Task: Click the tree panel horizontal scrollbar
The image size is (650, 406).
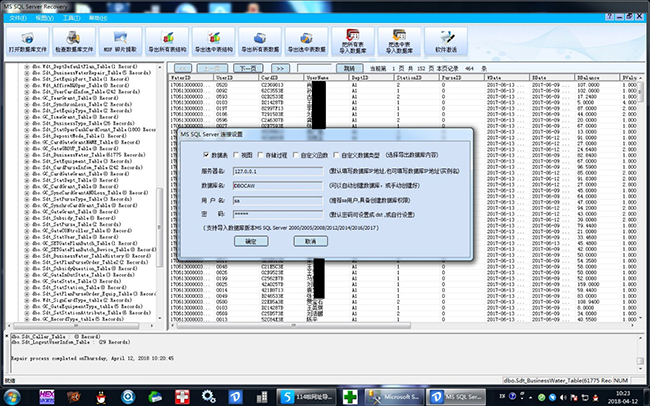Action: [76, 326]
